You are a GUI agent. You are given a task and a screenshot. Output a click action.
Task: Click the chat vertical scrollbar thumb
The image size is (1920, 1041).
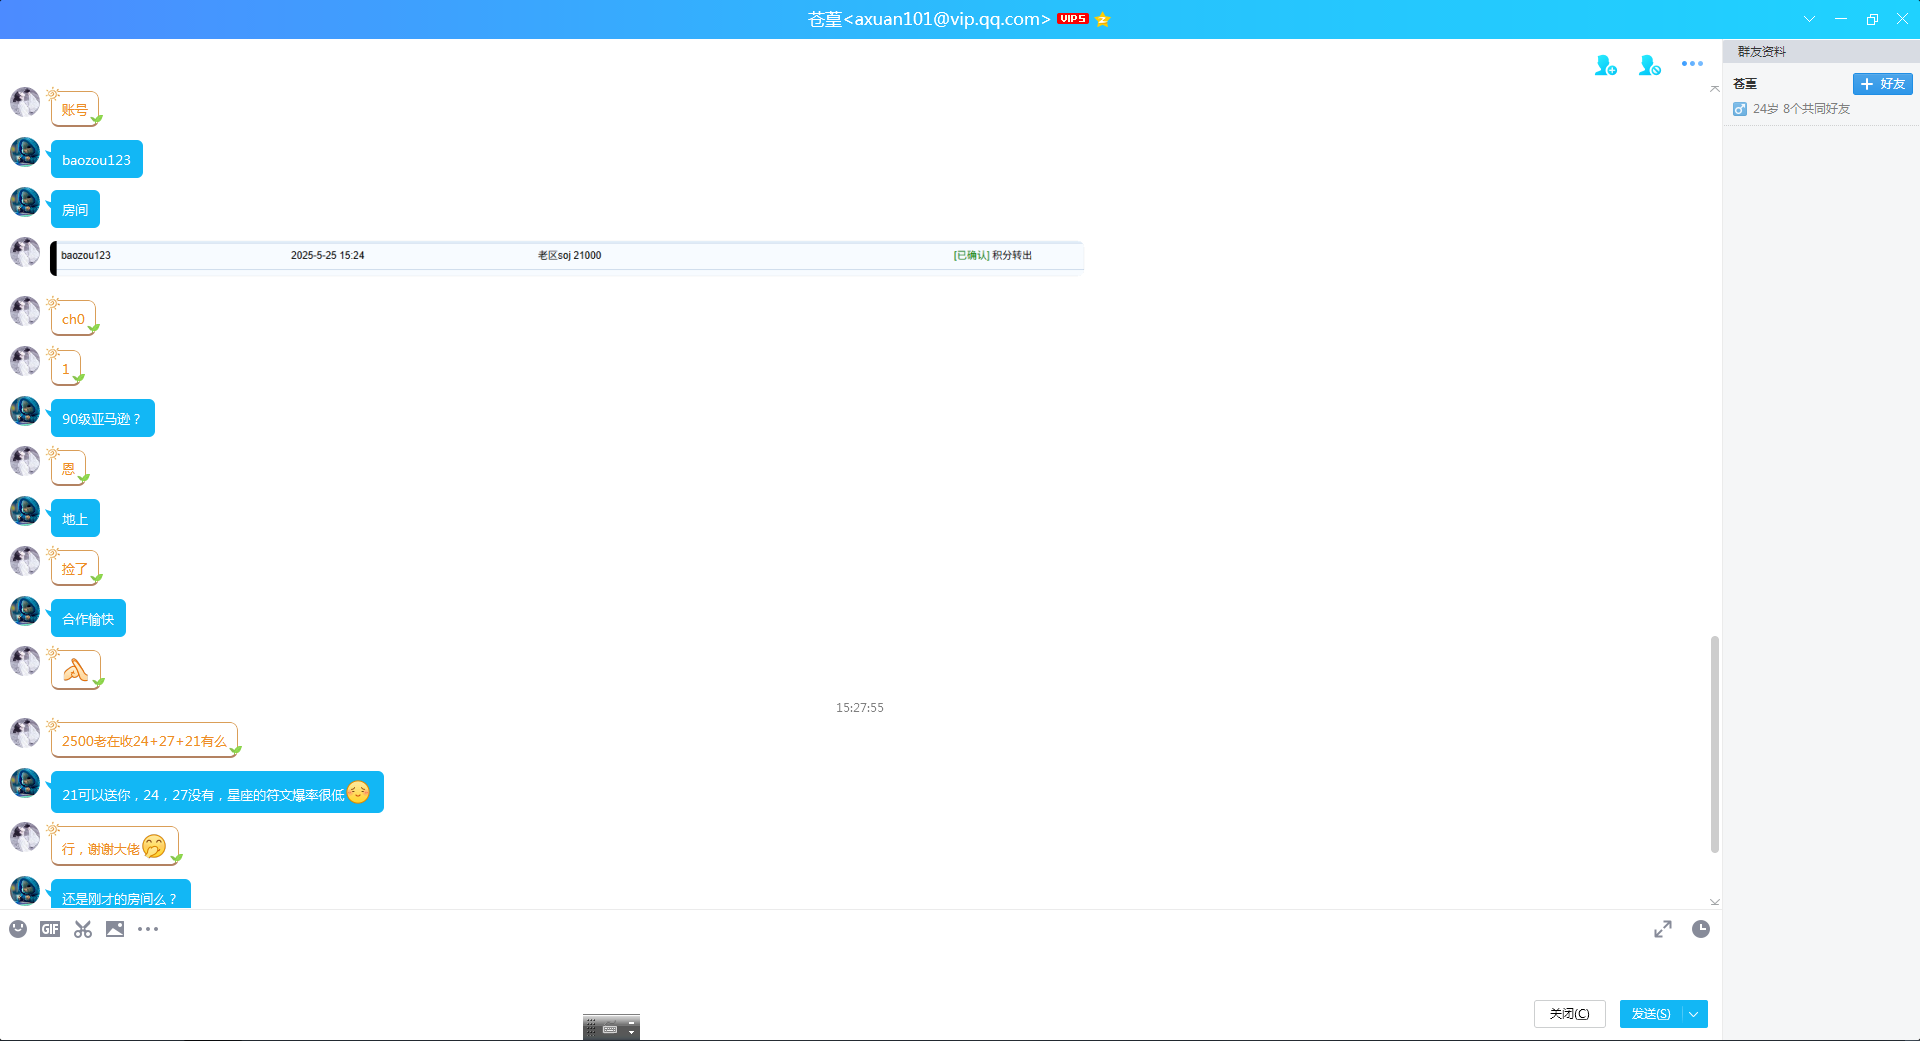click(x=1714, y=744)
